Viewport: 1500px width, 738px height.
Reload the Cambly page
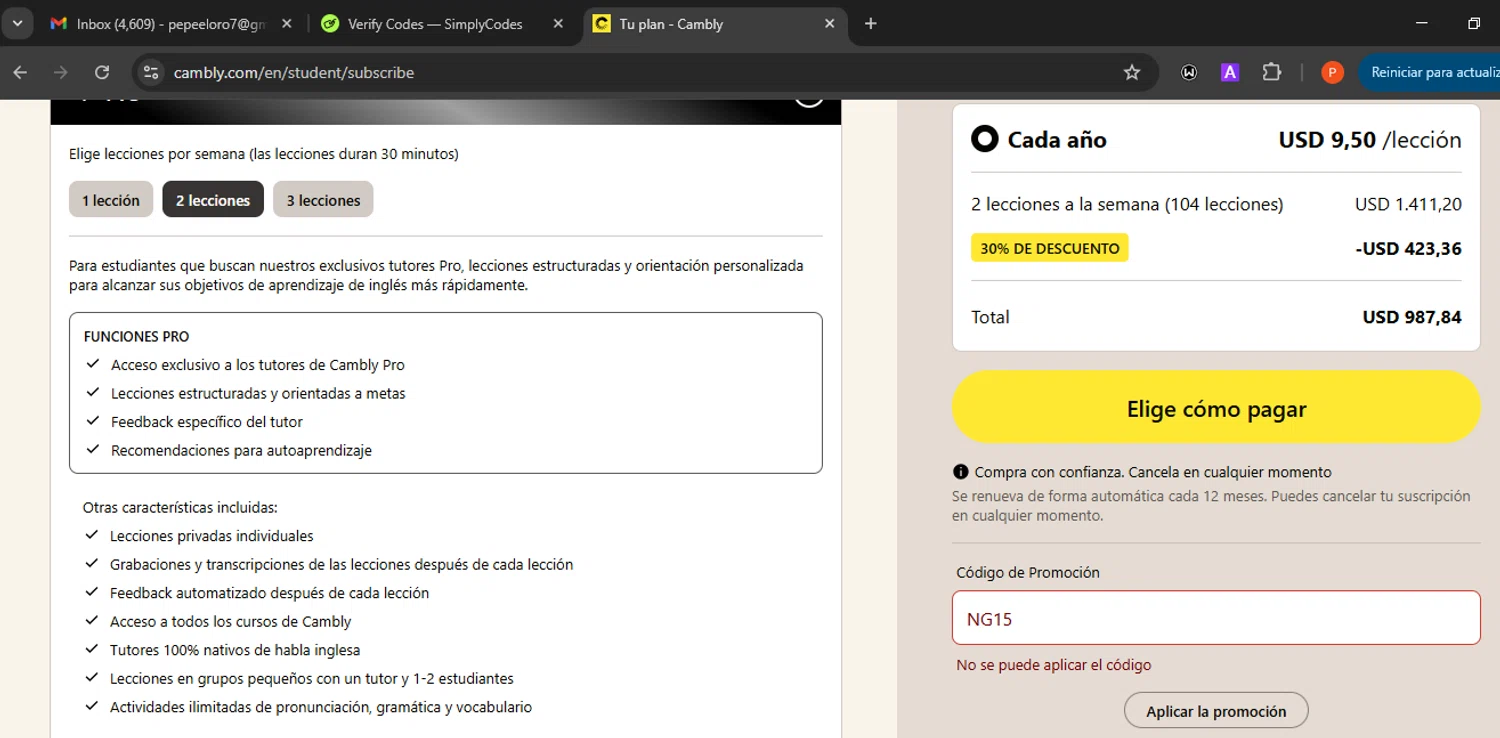click(x=102, y=72)
